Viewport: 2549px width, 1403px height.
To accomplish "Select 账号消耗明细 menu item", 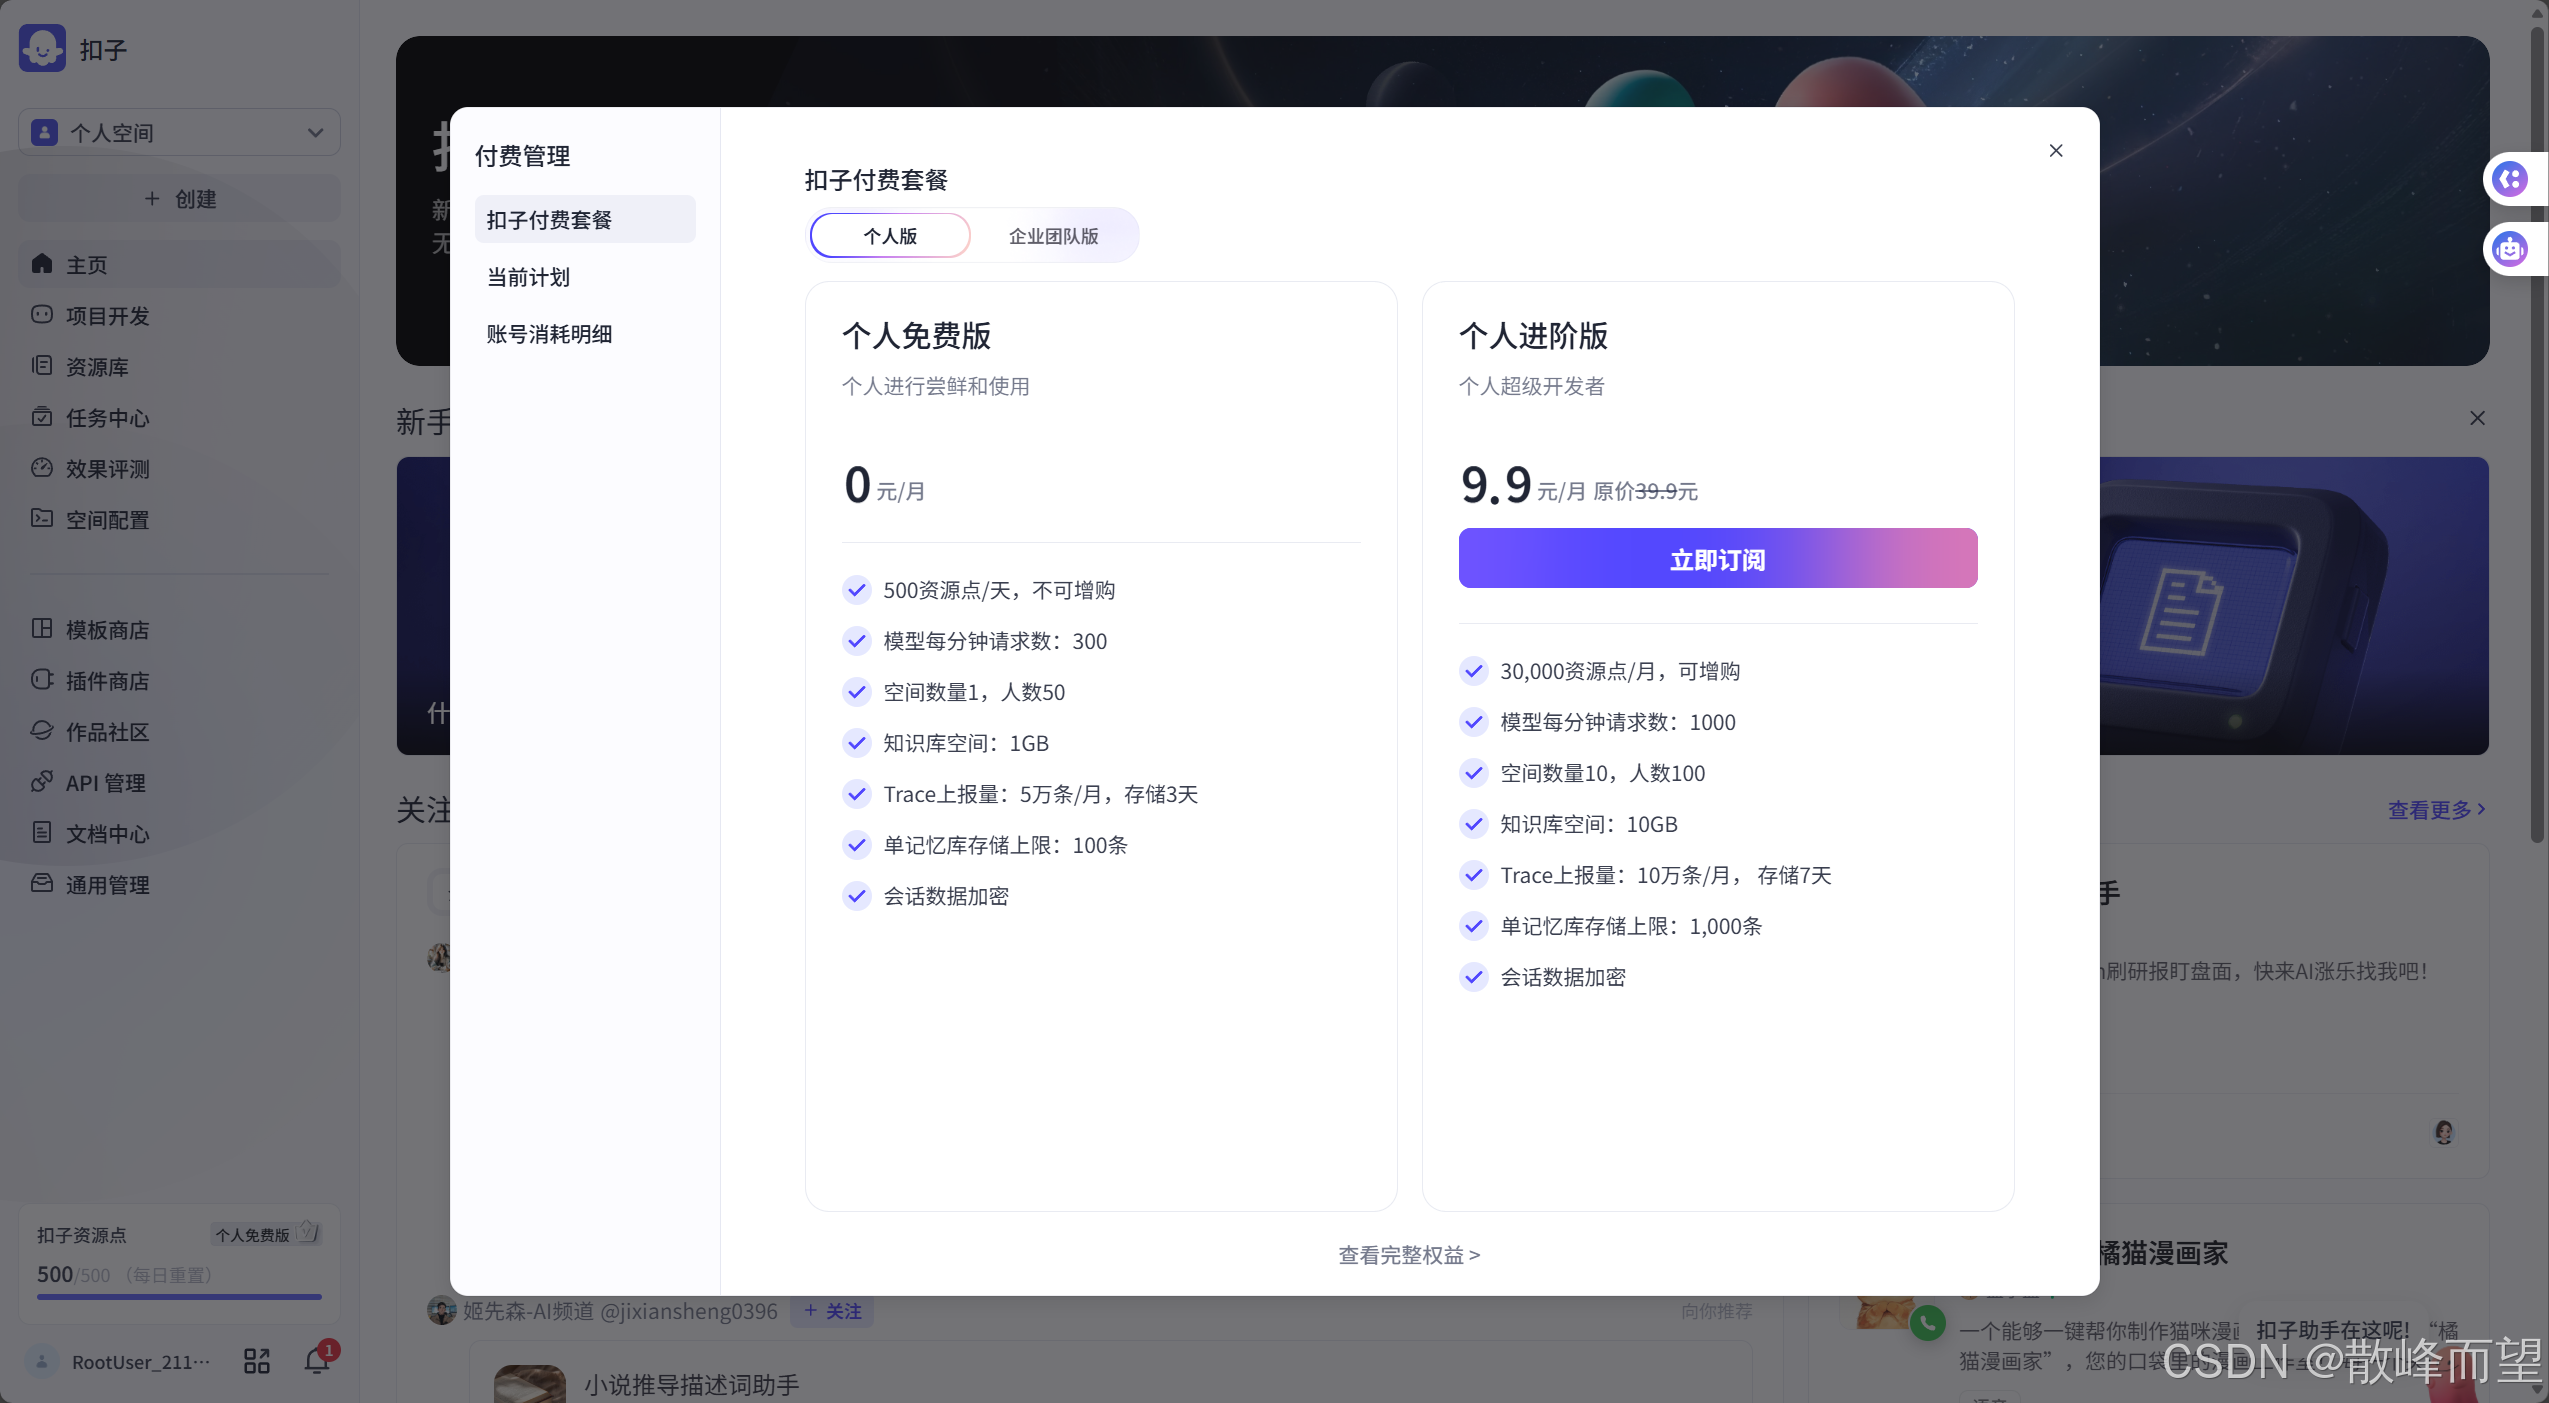I will pos(549,334).
